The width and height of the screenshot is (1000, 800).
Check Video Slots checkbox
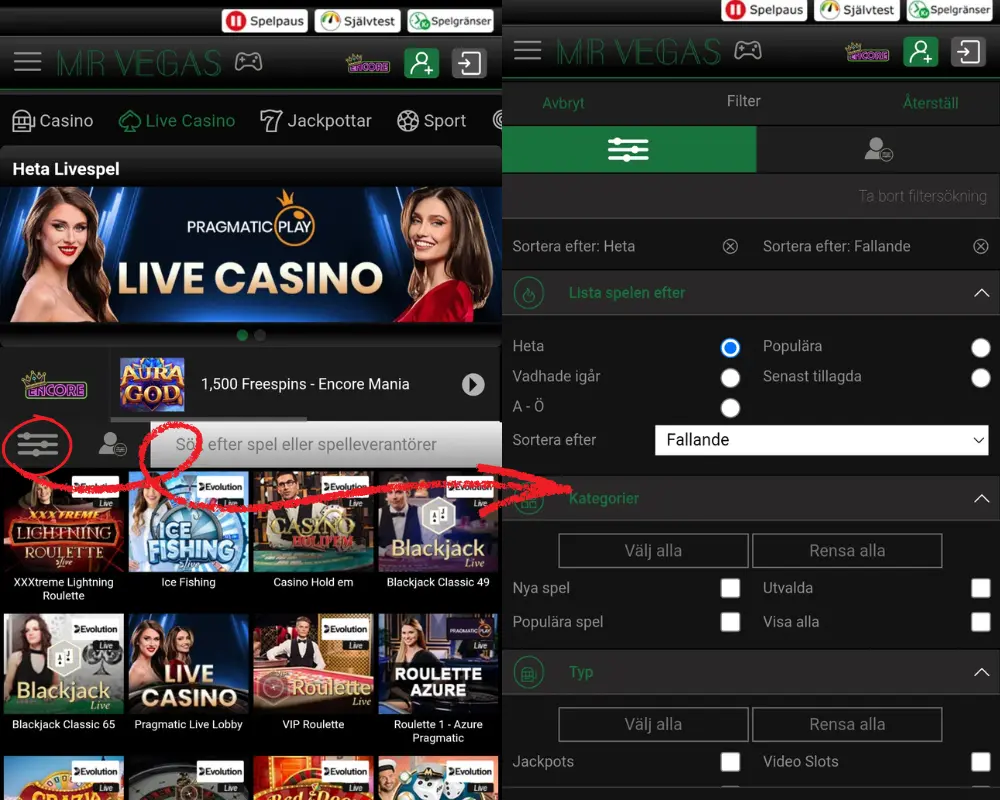pos(981,761)
